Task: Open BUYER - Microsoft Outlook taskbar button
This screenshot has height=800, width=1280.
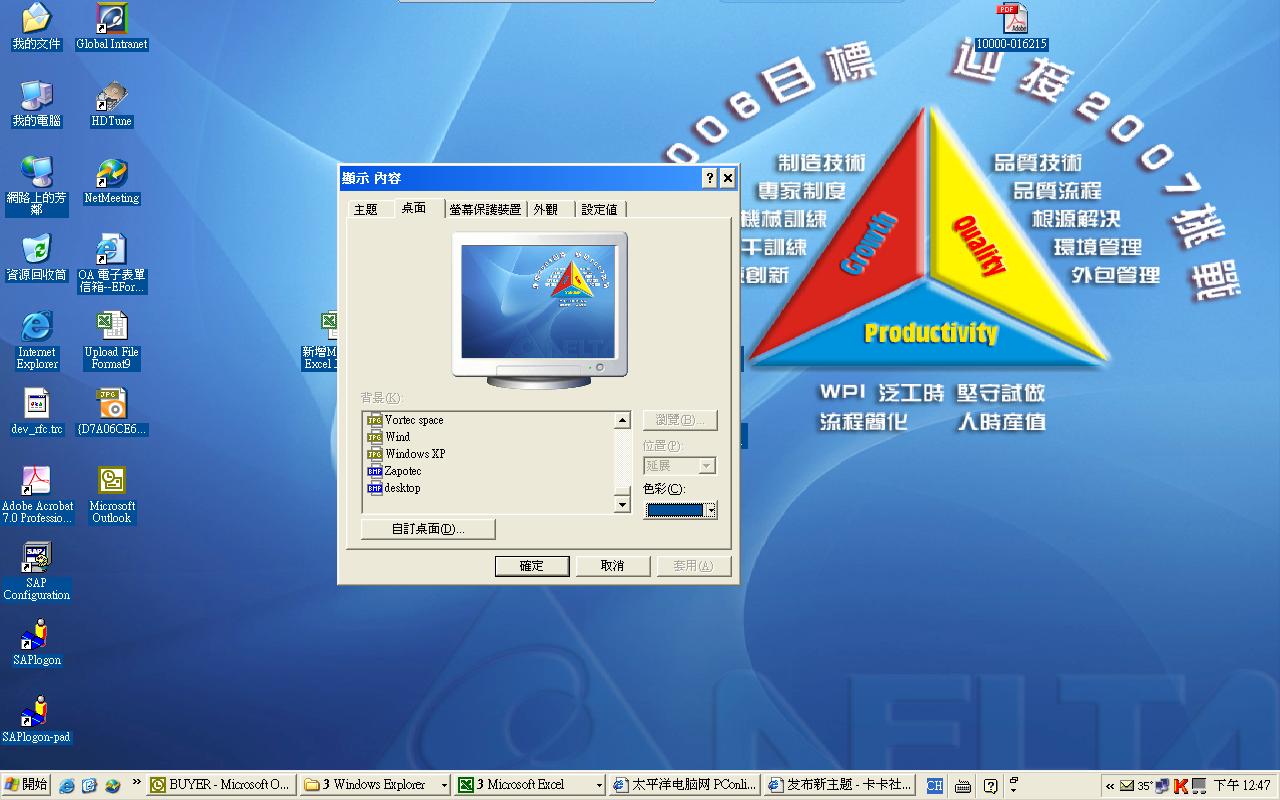Action: tap(220, 785)
